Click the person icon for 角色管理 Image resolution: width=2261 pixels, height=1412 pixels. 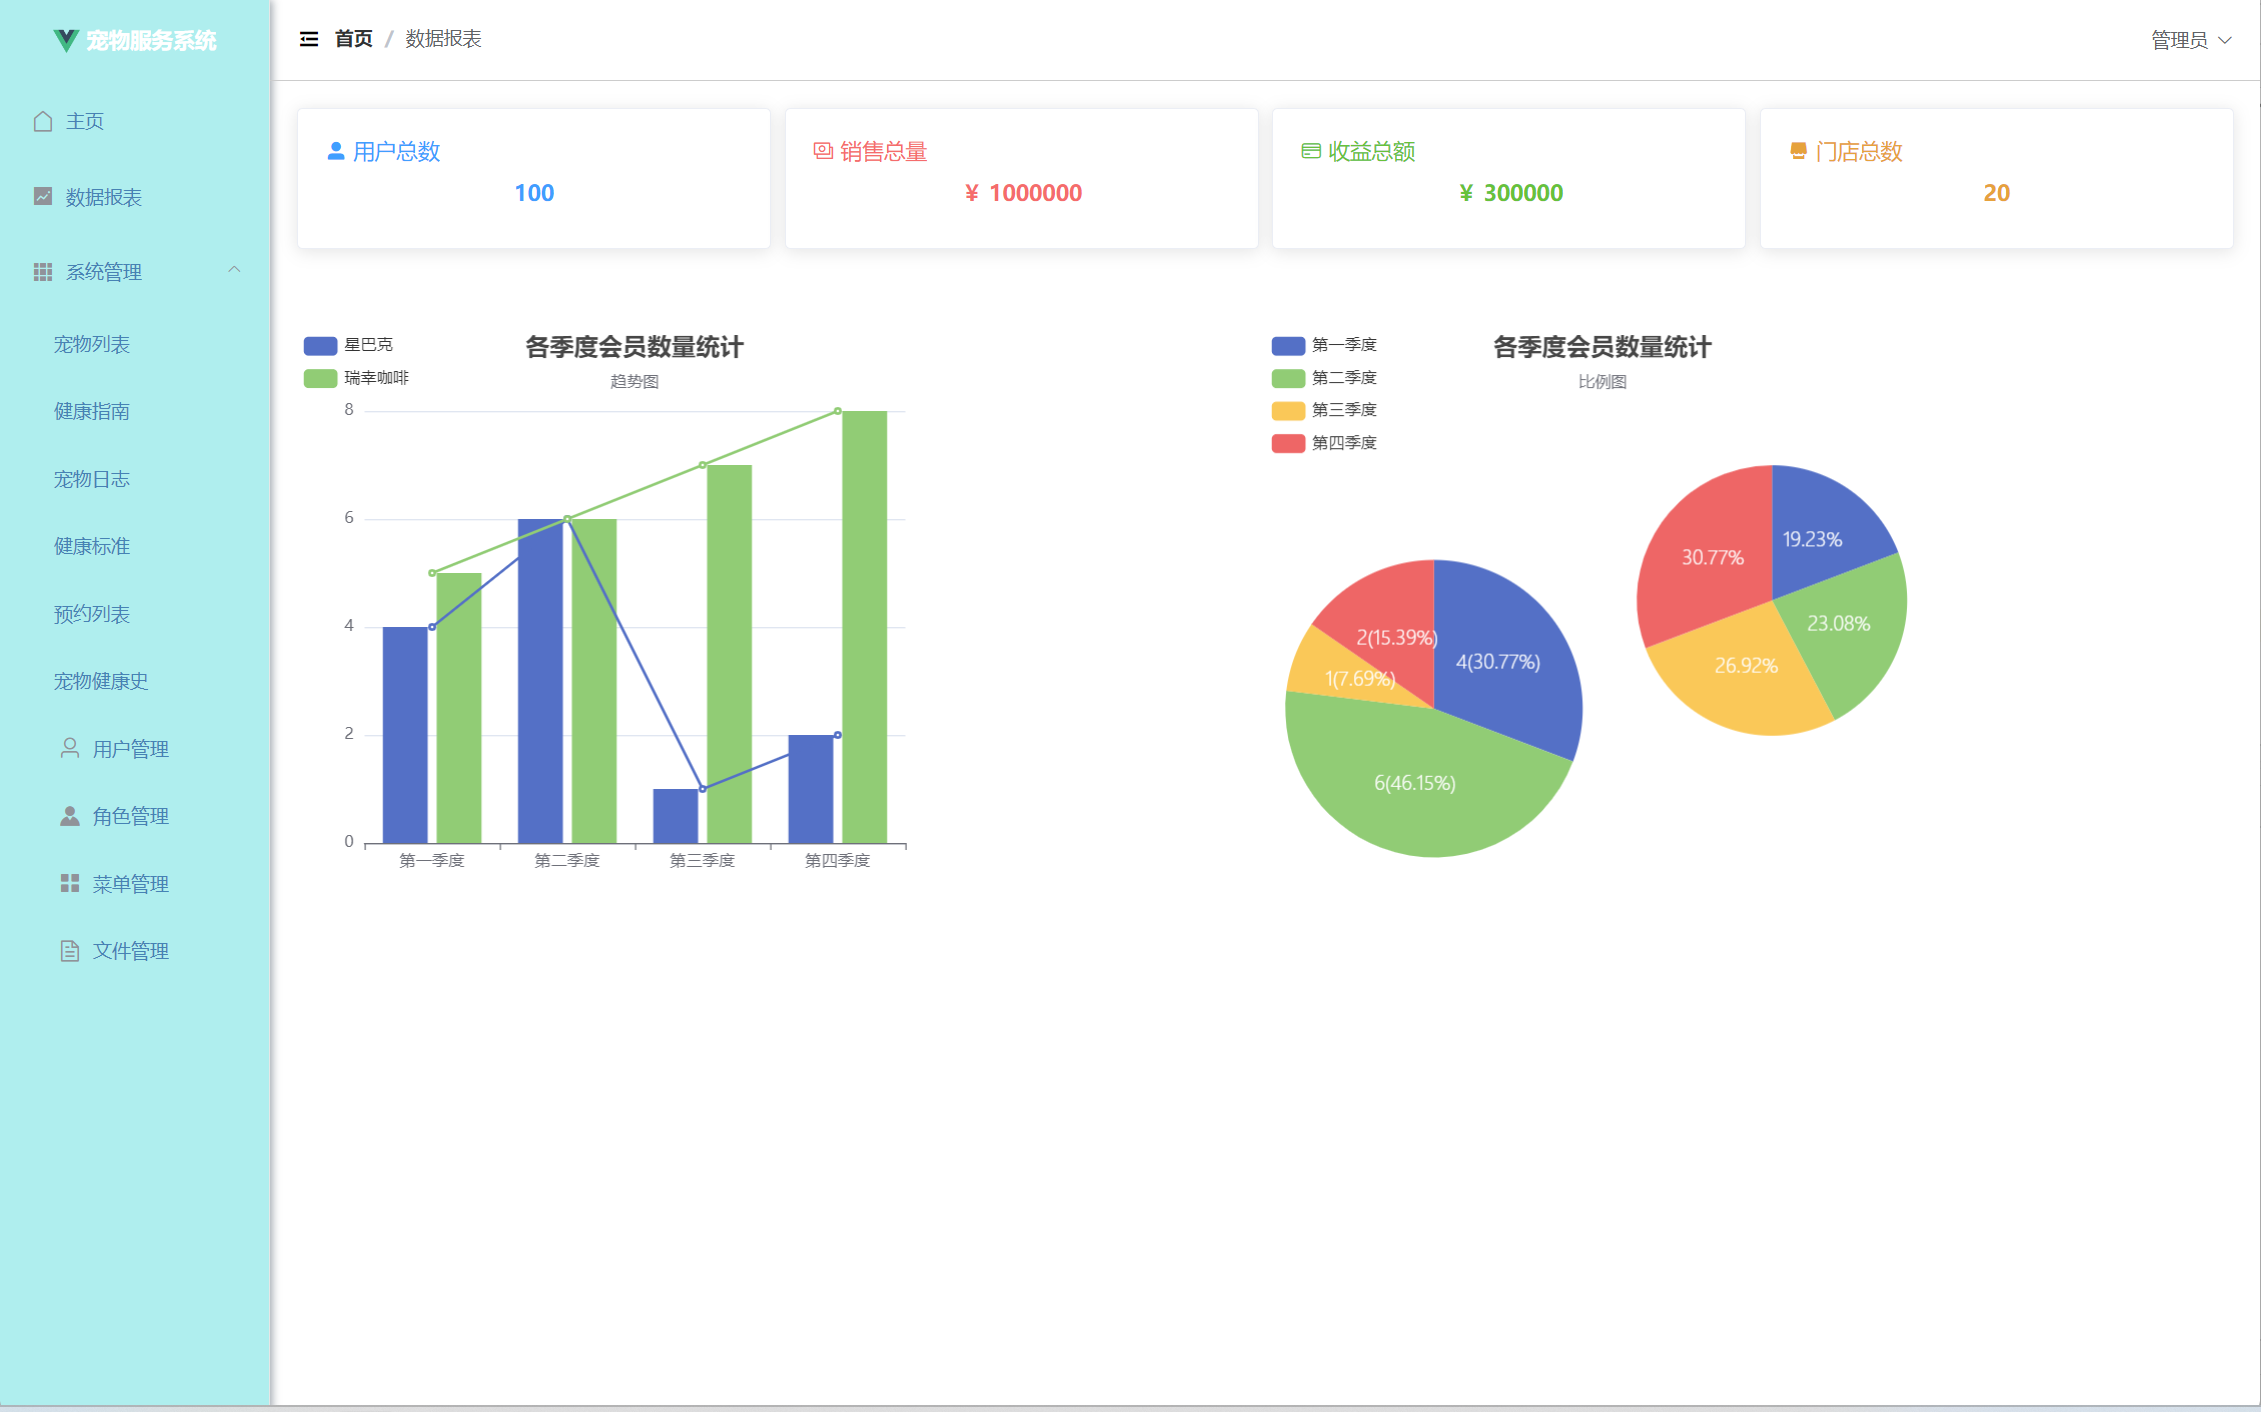tap(70, 816)
